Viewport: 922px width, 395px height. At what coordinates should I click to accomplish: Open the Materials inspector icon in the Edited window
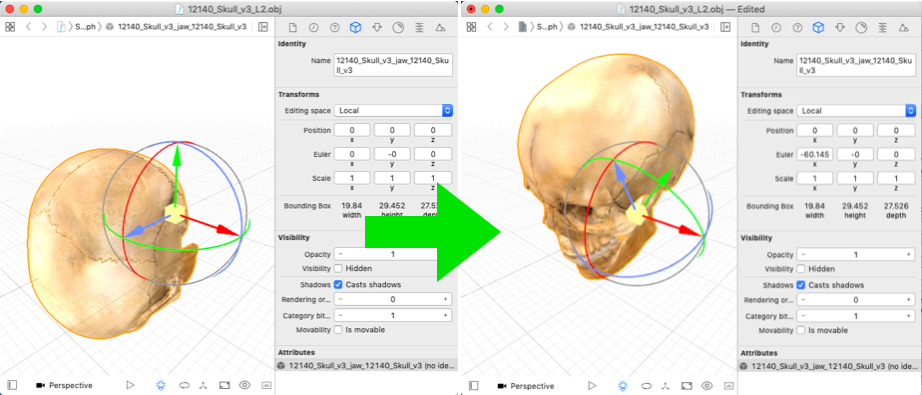click(861, 28)
